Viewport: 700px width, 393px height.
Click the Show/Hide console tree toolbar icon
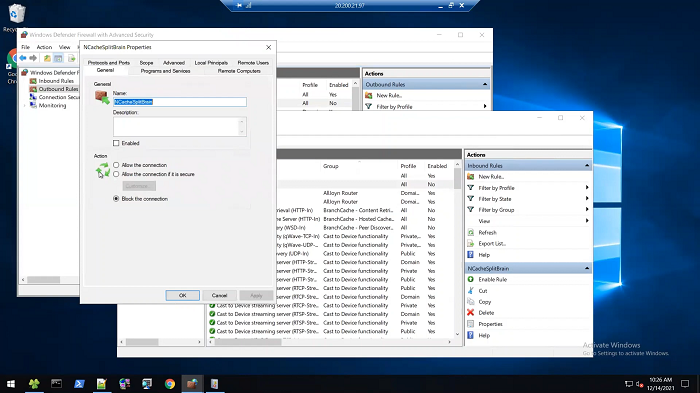[58, 58]
